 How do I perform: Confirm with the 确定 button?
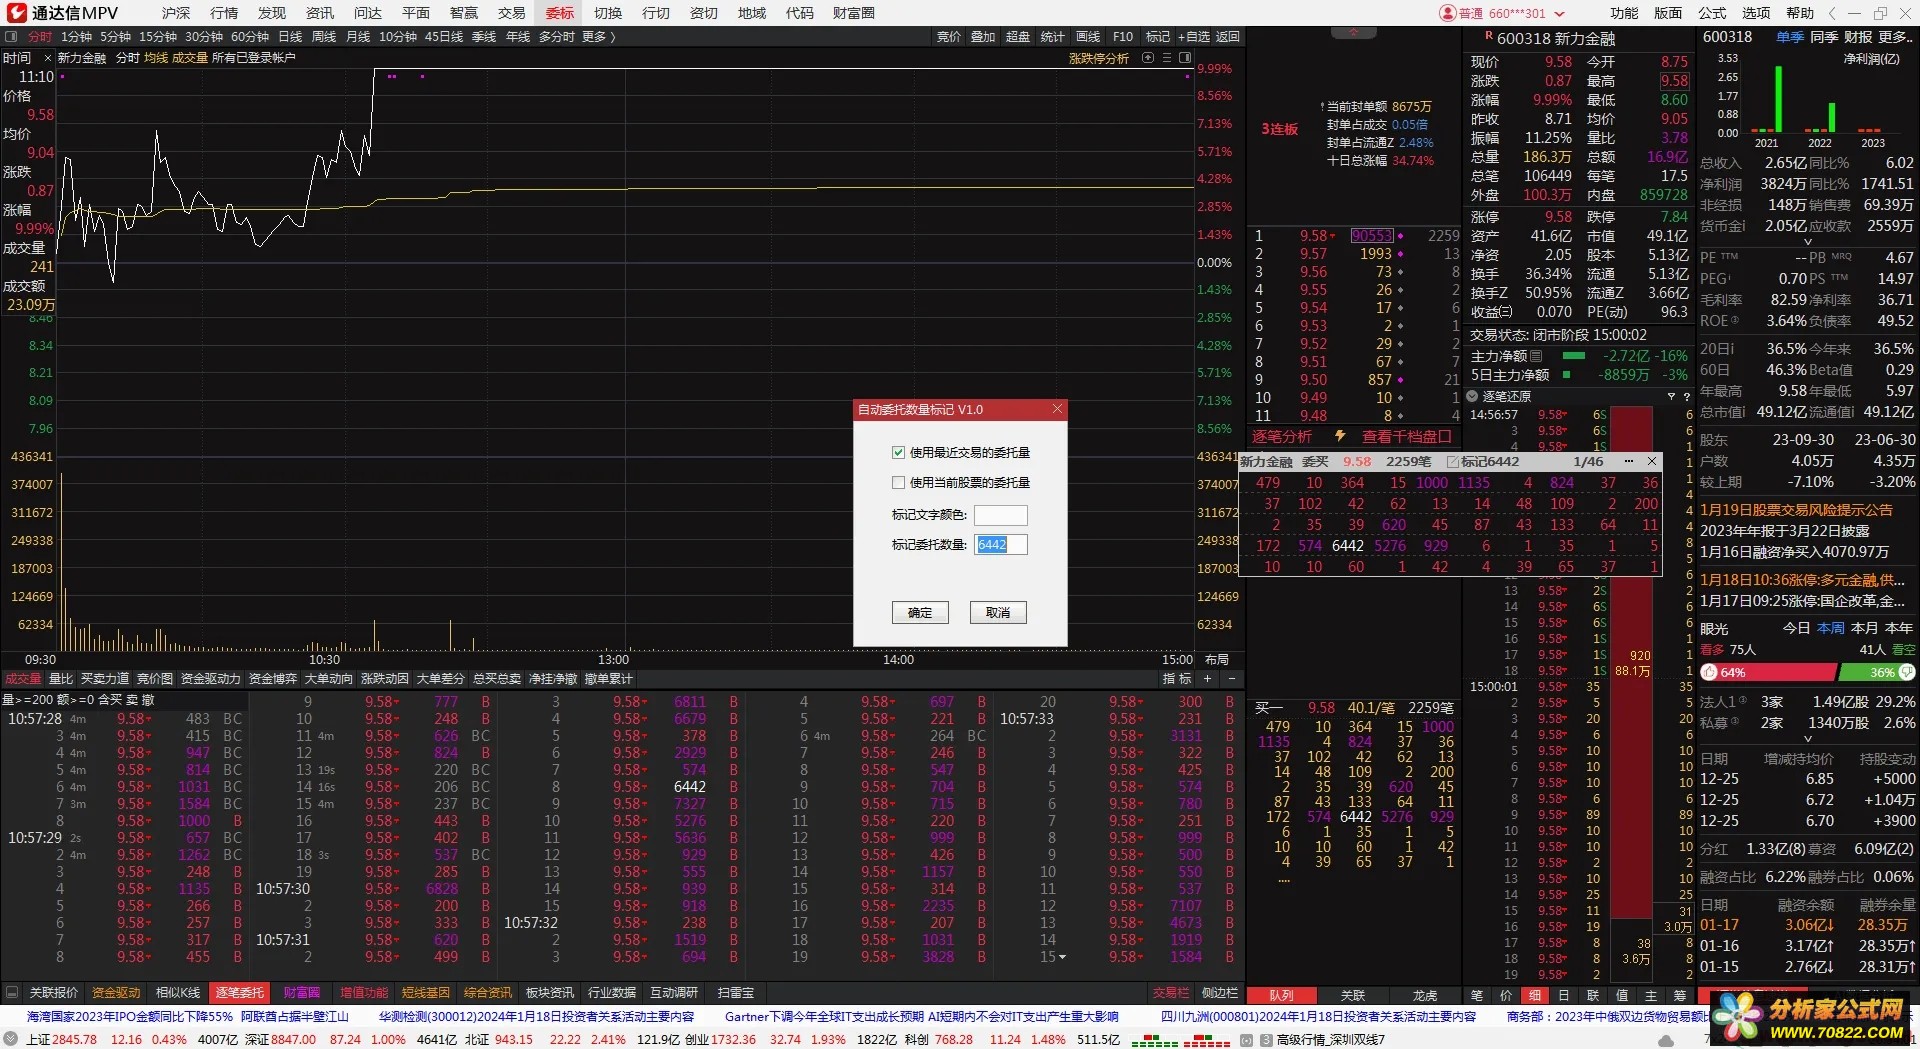[920, 613]
